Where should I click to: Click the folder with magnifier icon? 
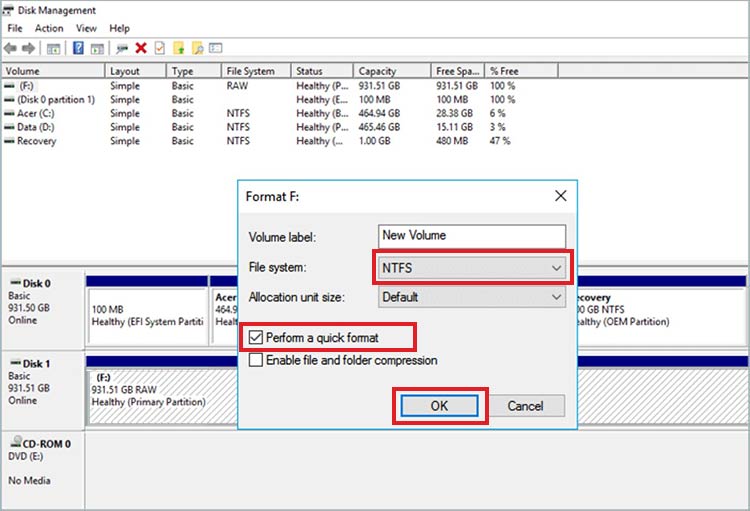click(x=197, y=48)
